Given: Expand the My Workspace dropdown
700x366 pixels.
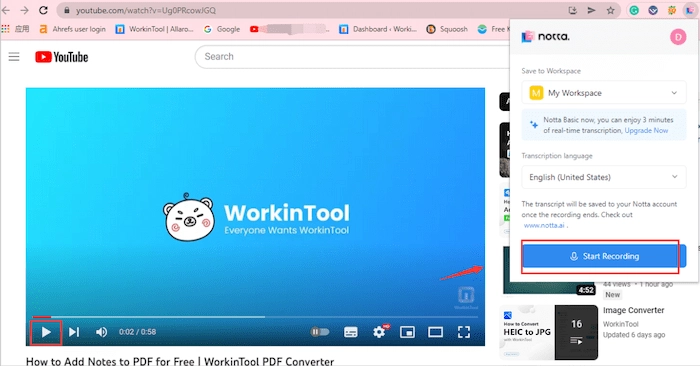Looking at the screenshot, I should [x=604, y=93].
